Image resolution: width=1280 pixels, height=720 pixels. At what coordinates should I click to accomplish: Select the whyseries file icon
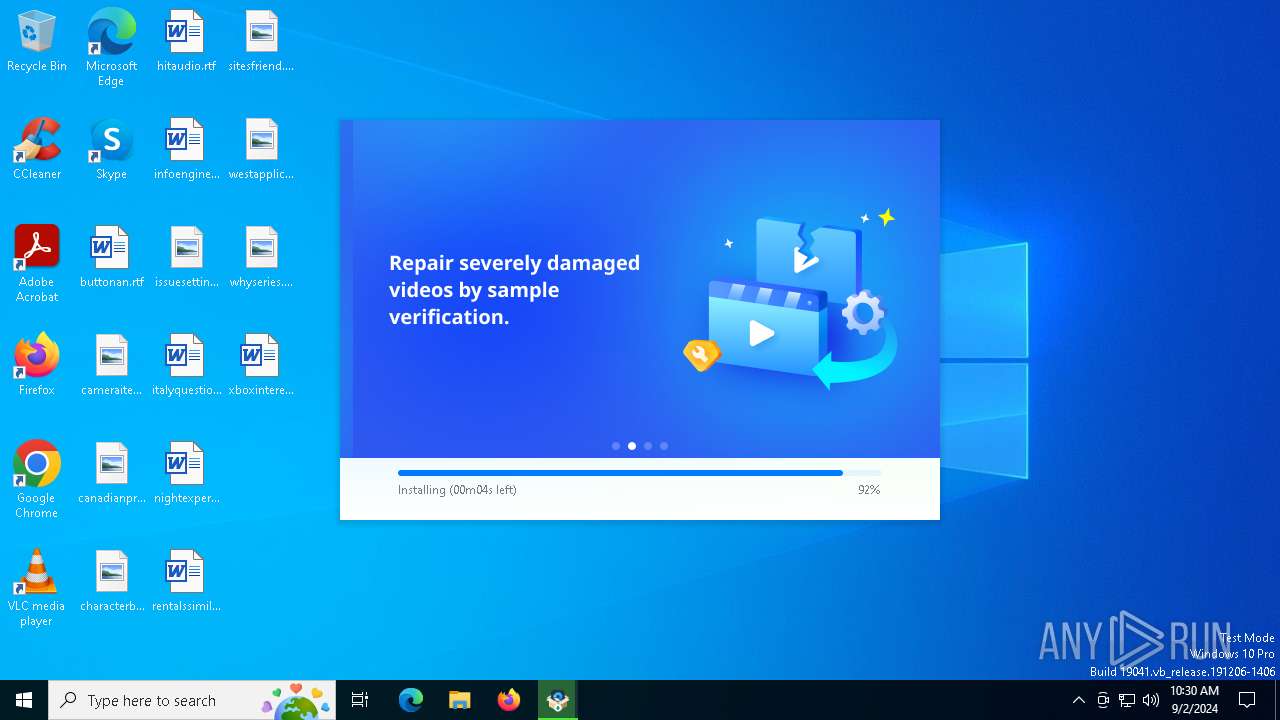(x=261, y=258)
